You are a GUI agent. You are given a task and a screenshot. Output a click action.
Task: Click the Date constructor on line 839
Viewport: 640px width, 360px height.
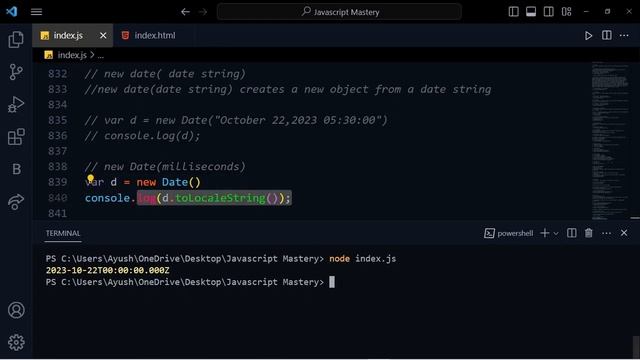175,182
